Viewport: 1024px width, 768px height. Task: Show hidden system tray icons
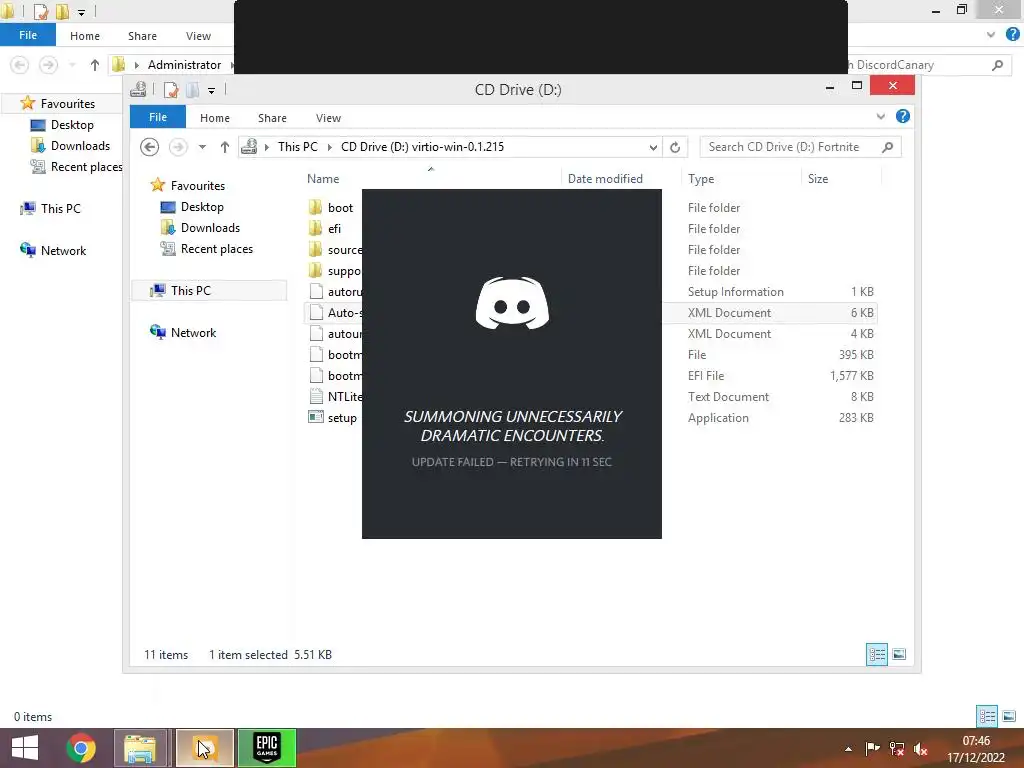tap(848, 749)
